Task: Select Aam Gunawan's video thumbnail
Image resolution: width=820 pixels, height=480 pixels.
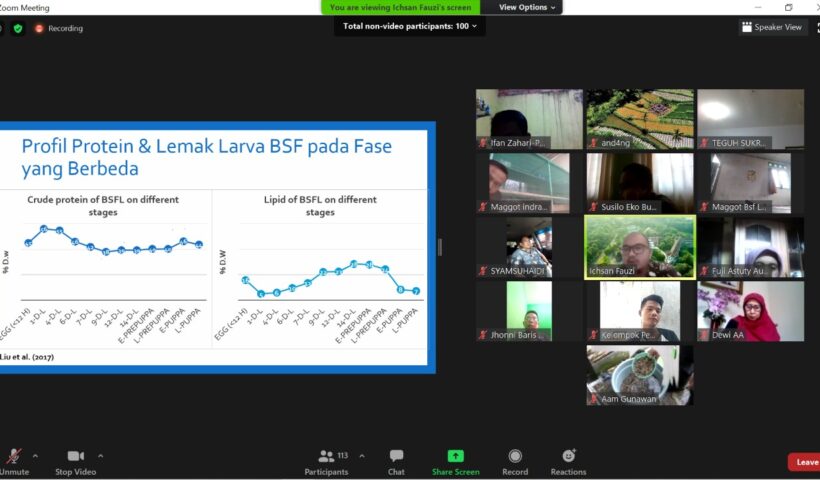Action: [x=639, y=375]
